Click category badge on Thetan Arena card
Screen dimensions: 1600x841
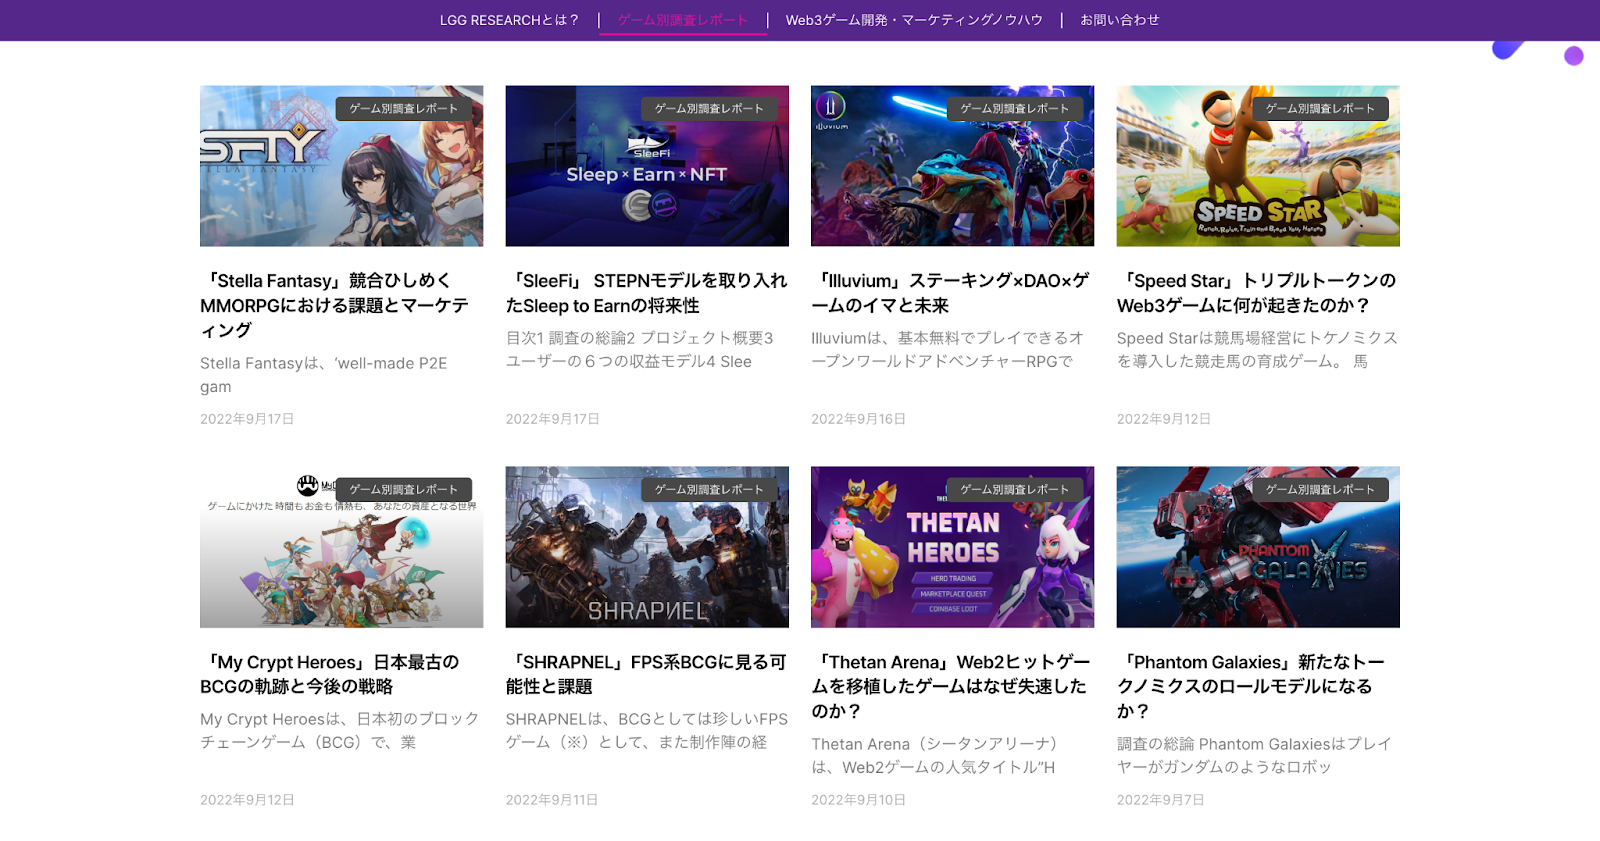click(1015, 490)
